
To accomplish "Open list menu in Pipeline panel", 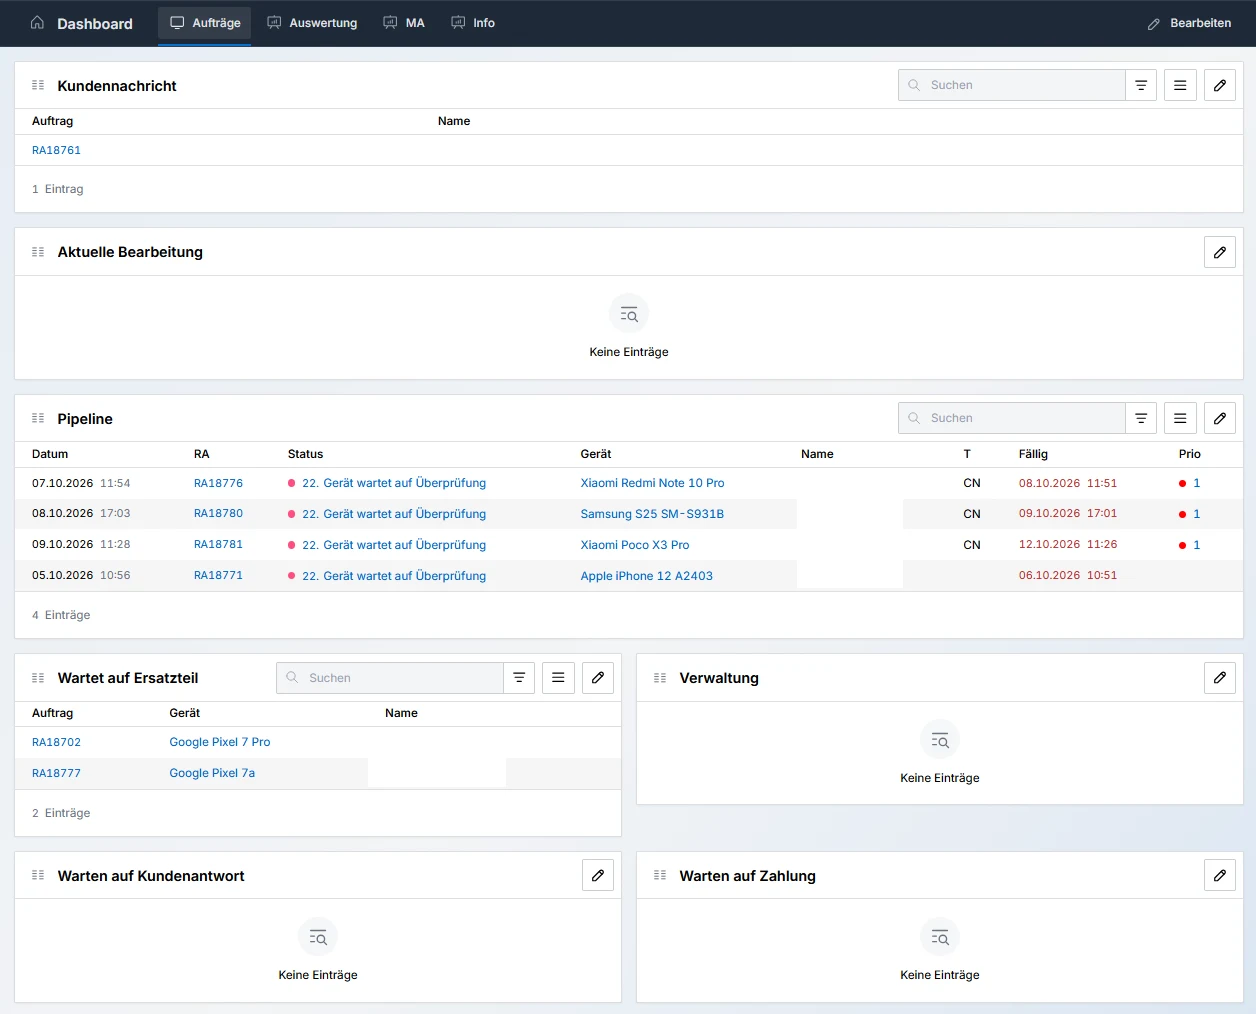I will click(x=1180, y=418).
